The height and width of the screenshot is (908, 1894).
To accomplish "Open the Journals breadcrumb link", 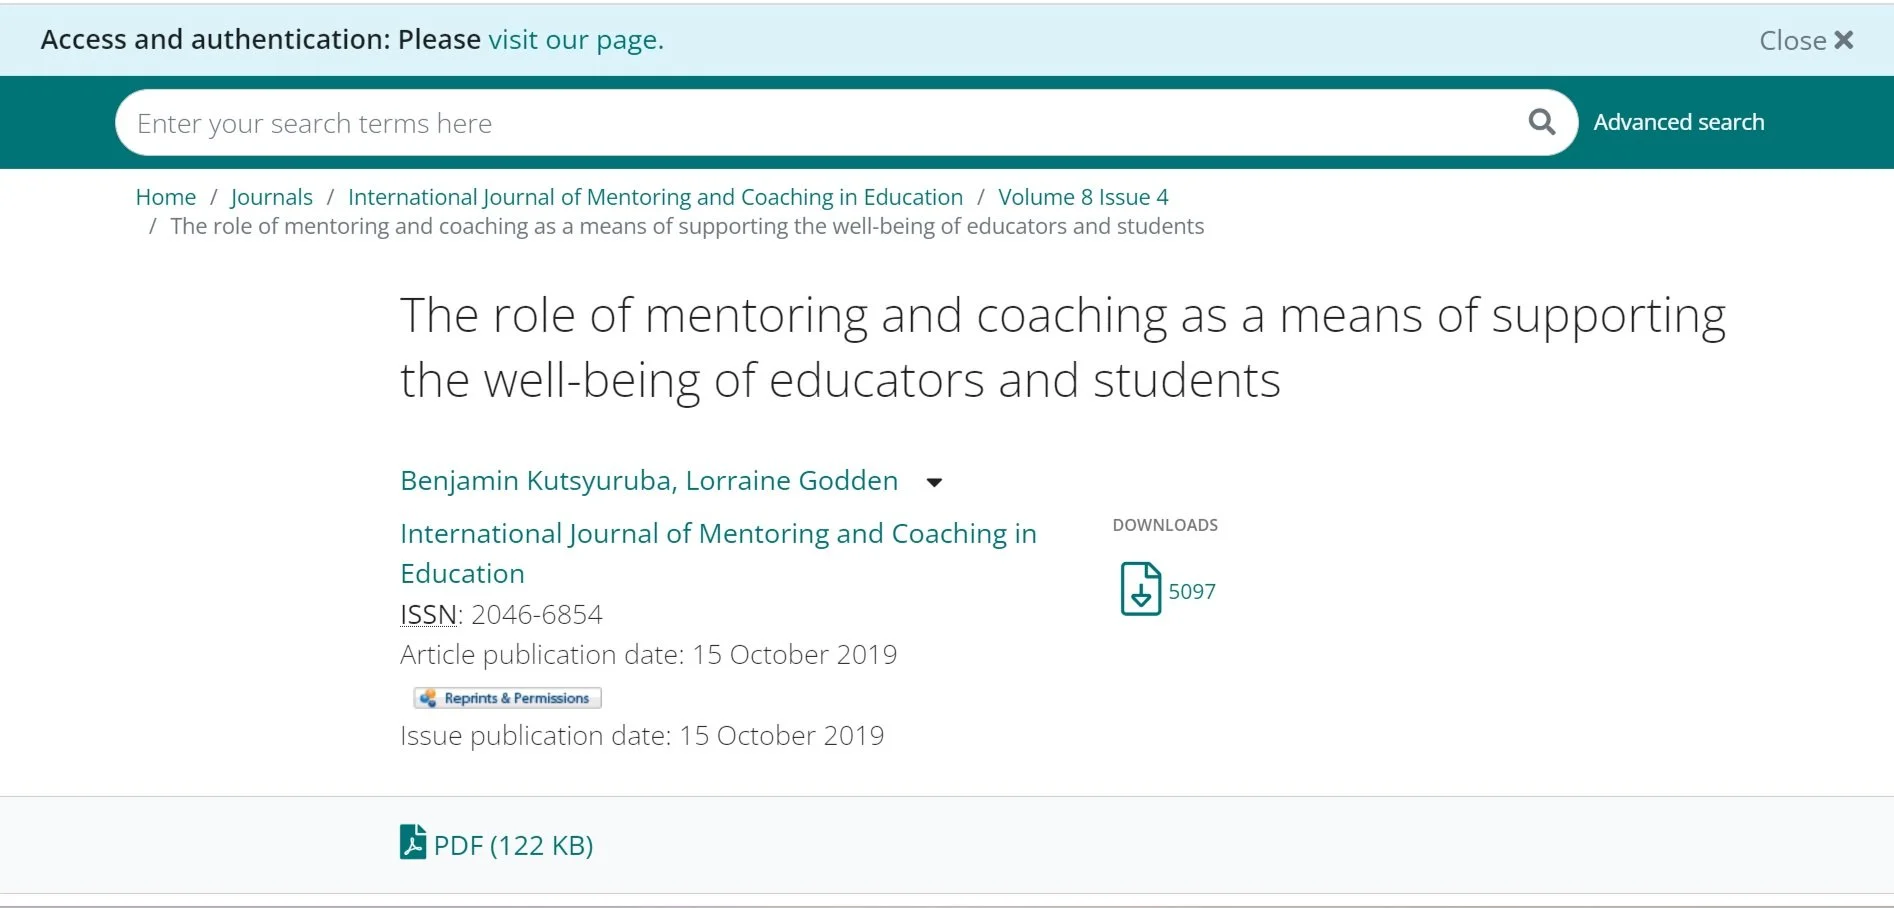I will click(x=271, y=197).
